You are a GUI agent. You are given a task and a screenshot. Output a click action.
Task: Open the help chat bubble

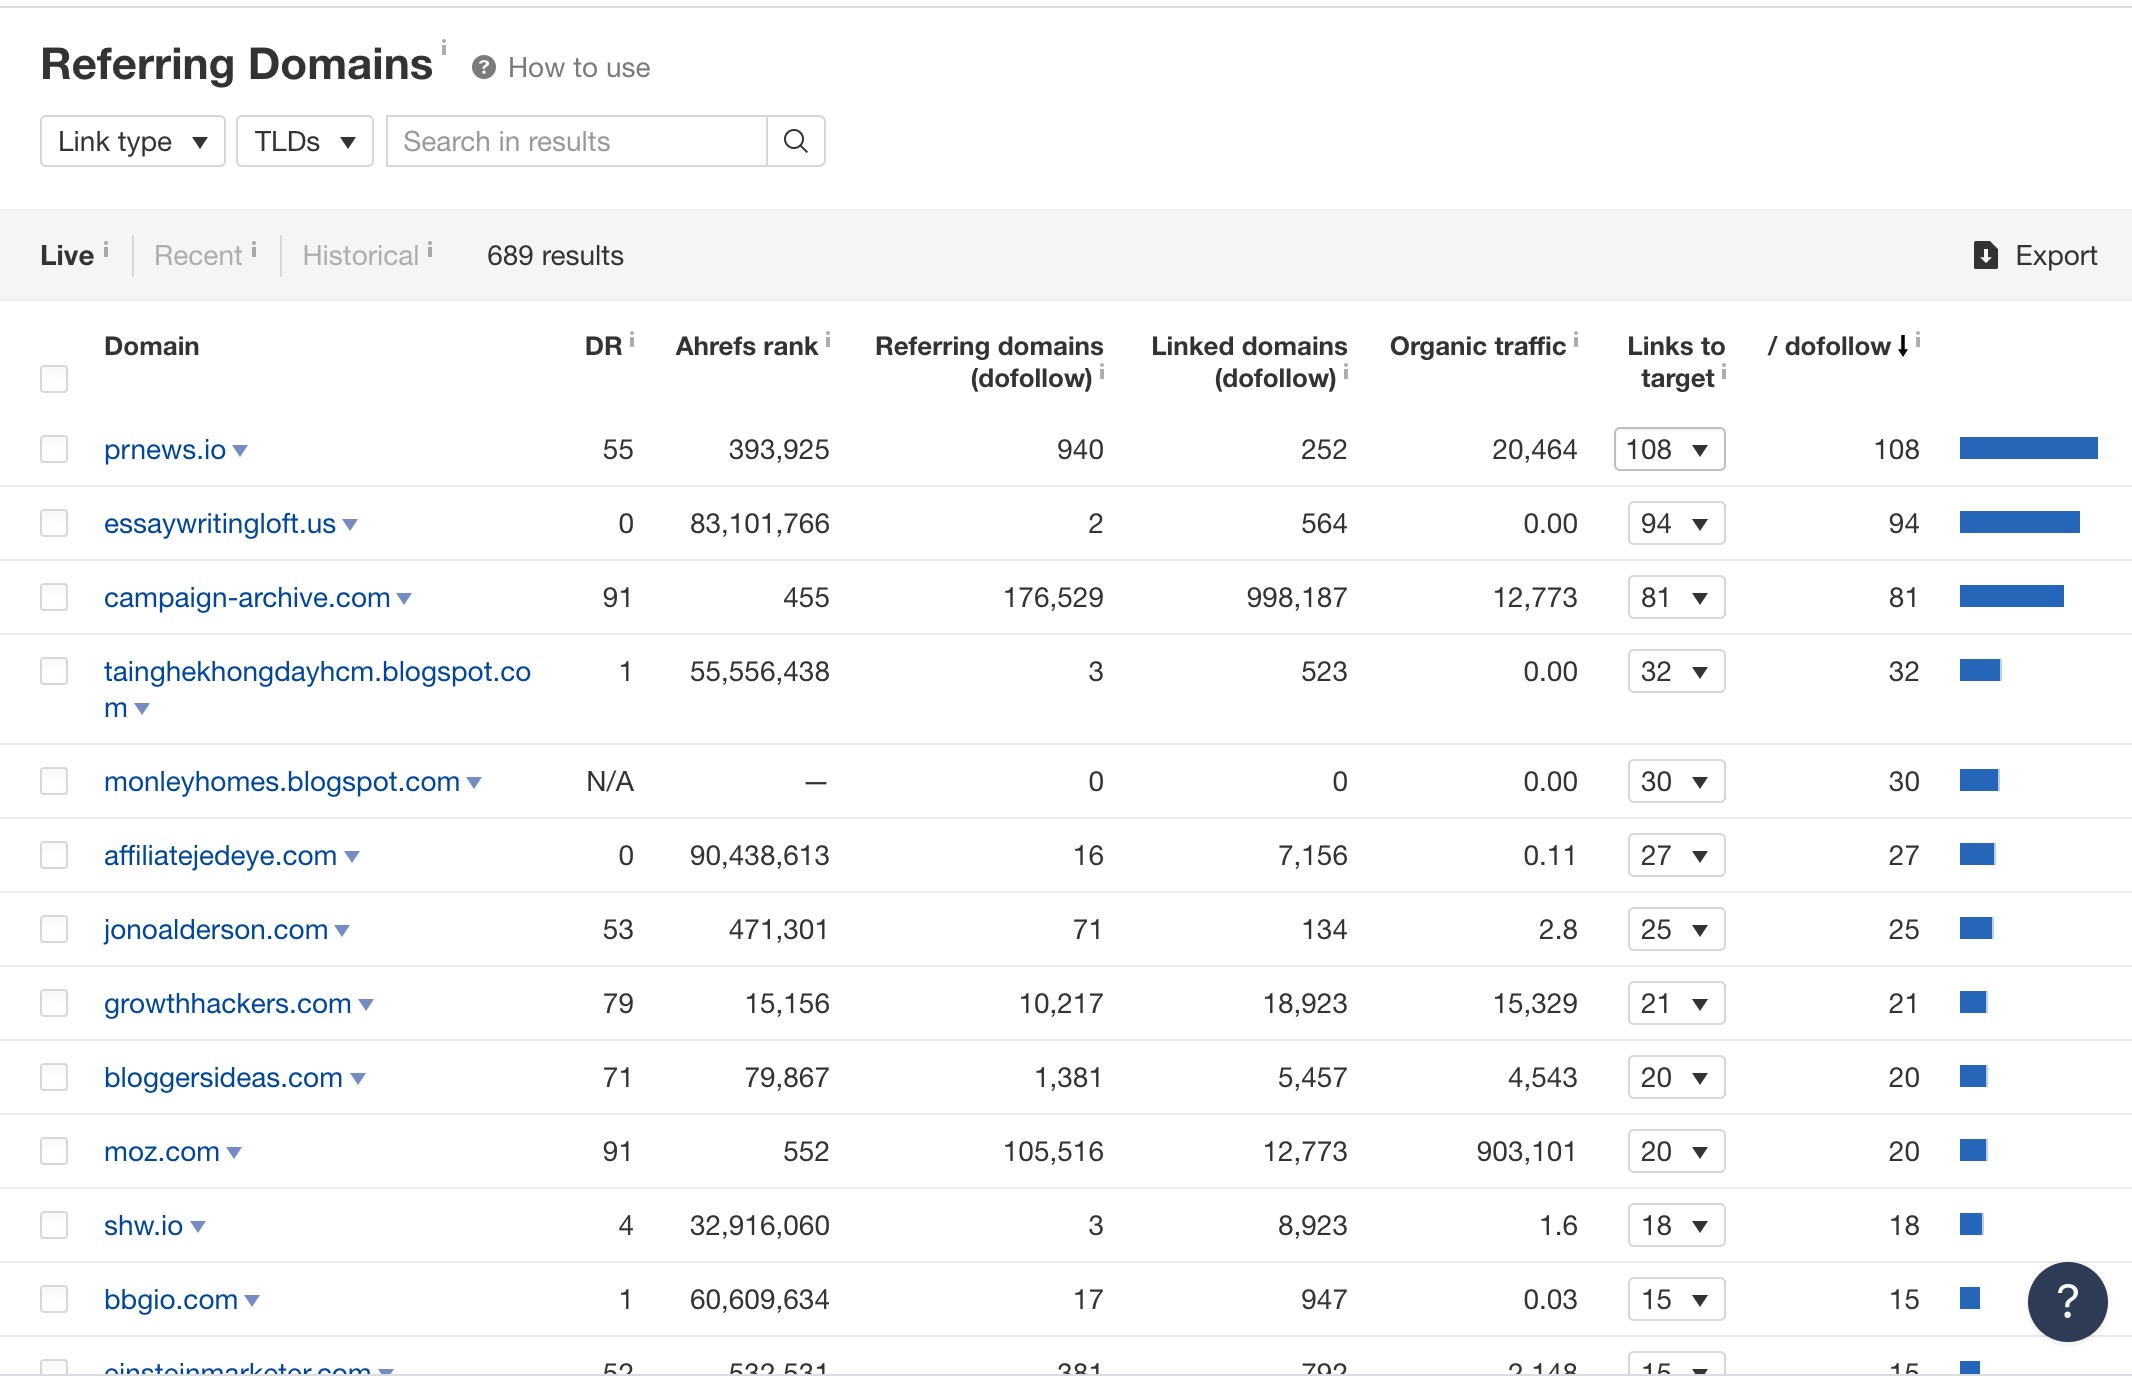[x=2068, y=1301]
